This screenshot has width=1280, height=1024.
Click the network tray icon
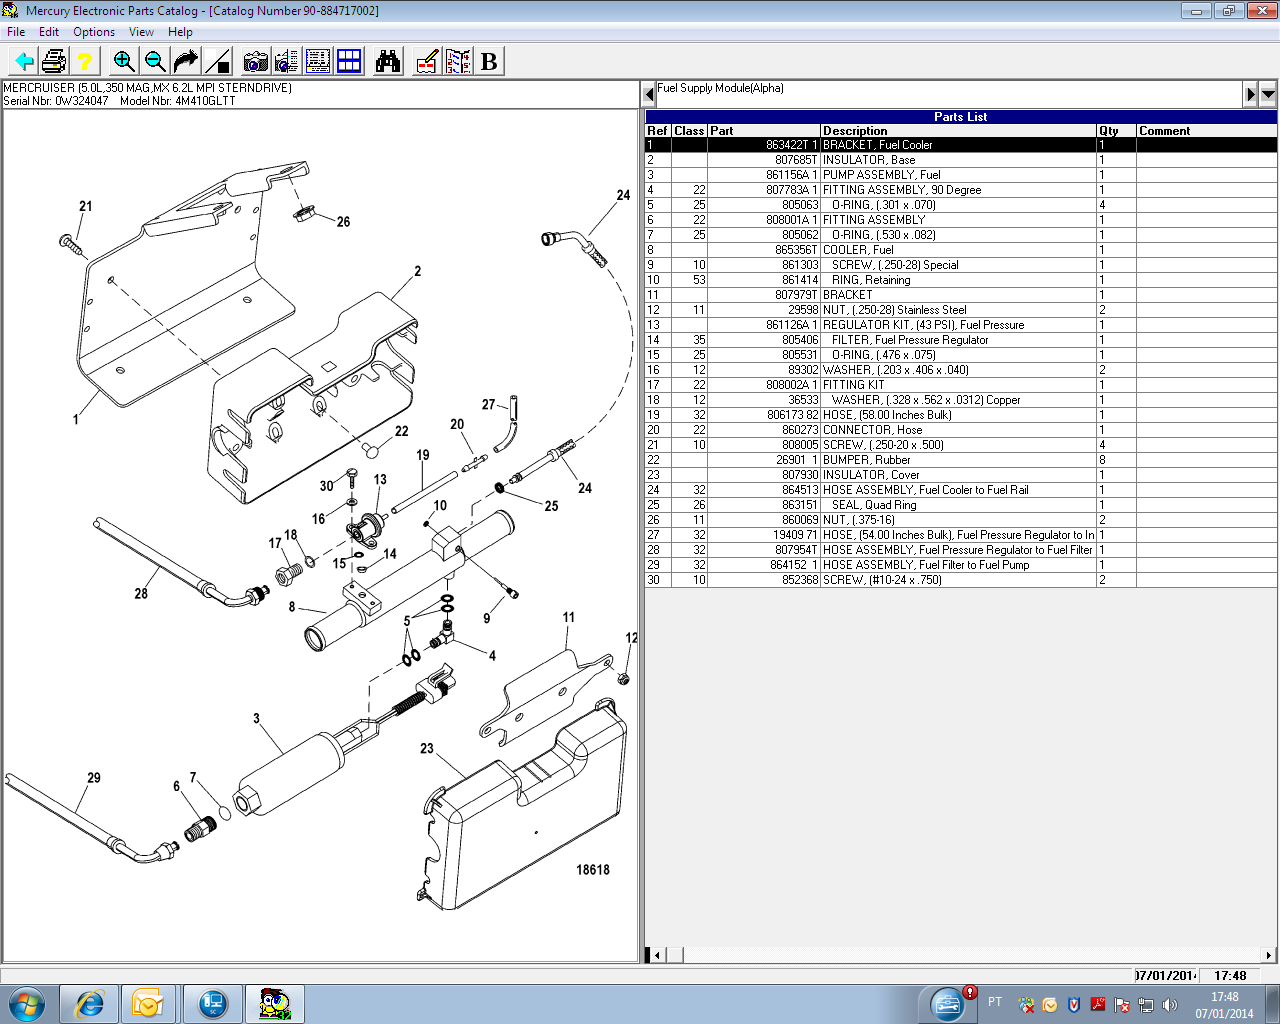pos(1146,1005)
